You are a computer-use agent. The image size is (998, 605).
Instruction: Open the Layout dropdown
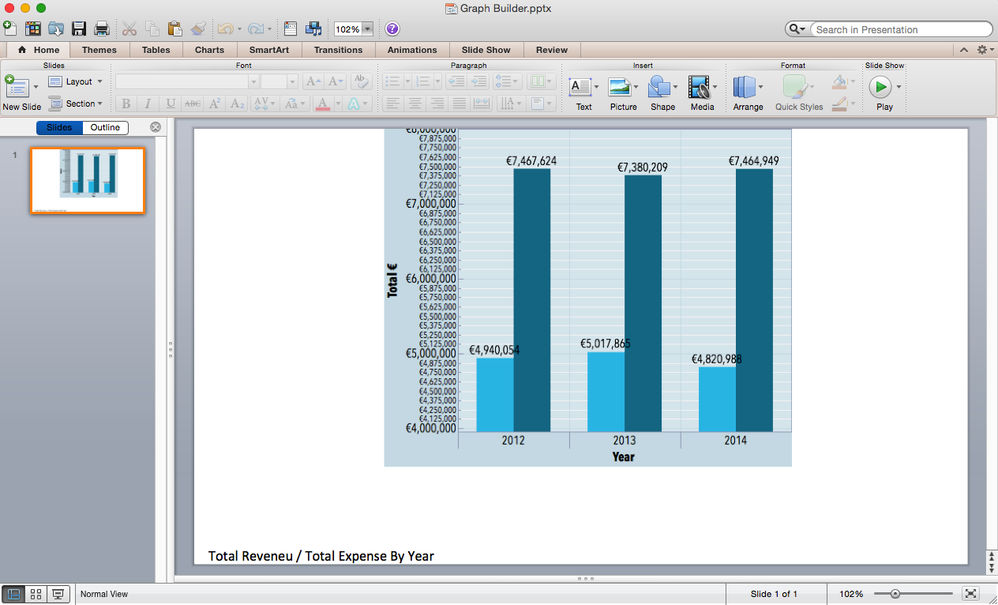click(x=76, y=81)
